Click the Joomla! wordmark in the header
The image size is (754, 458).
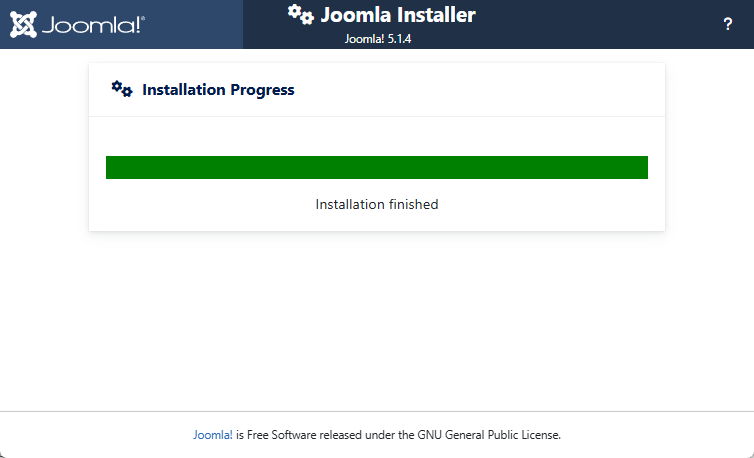[93, 25]
